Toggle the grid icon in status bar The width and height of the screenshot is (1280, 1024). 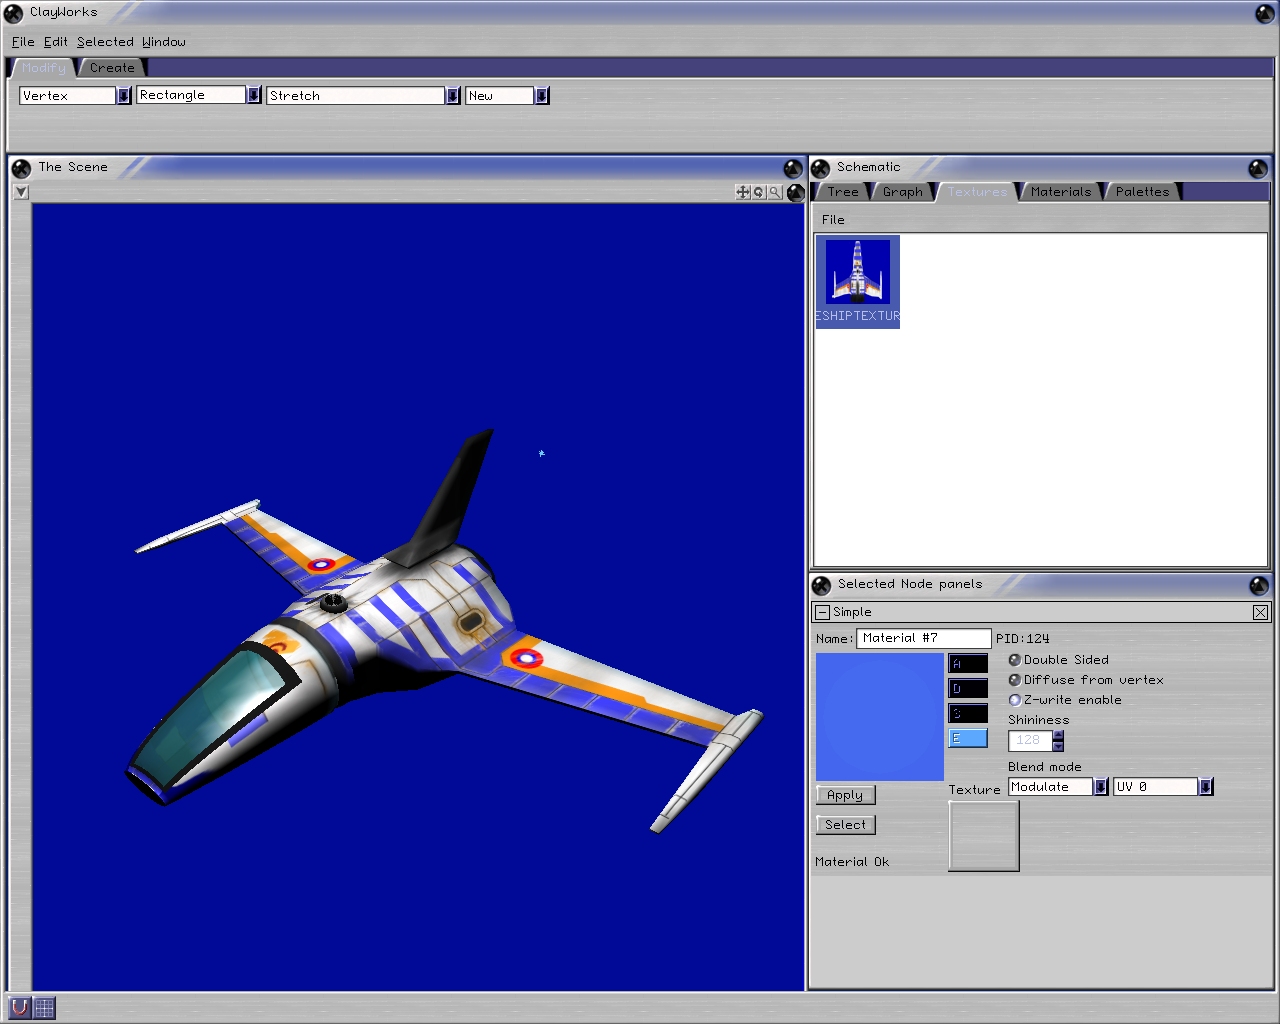click(45, 1007)
